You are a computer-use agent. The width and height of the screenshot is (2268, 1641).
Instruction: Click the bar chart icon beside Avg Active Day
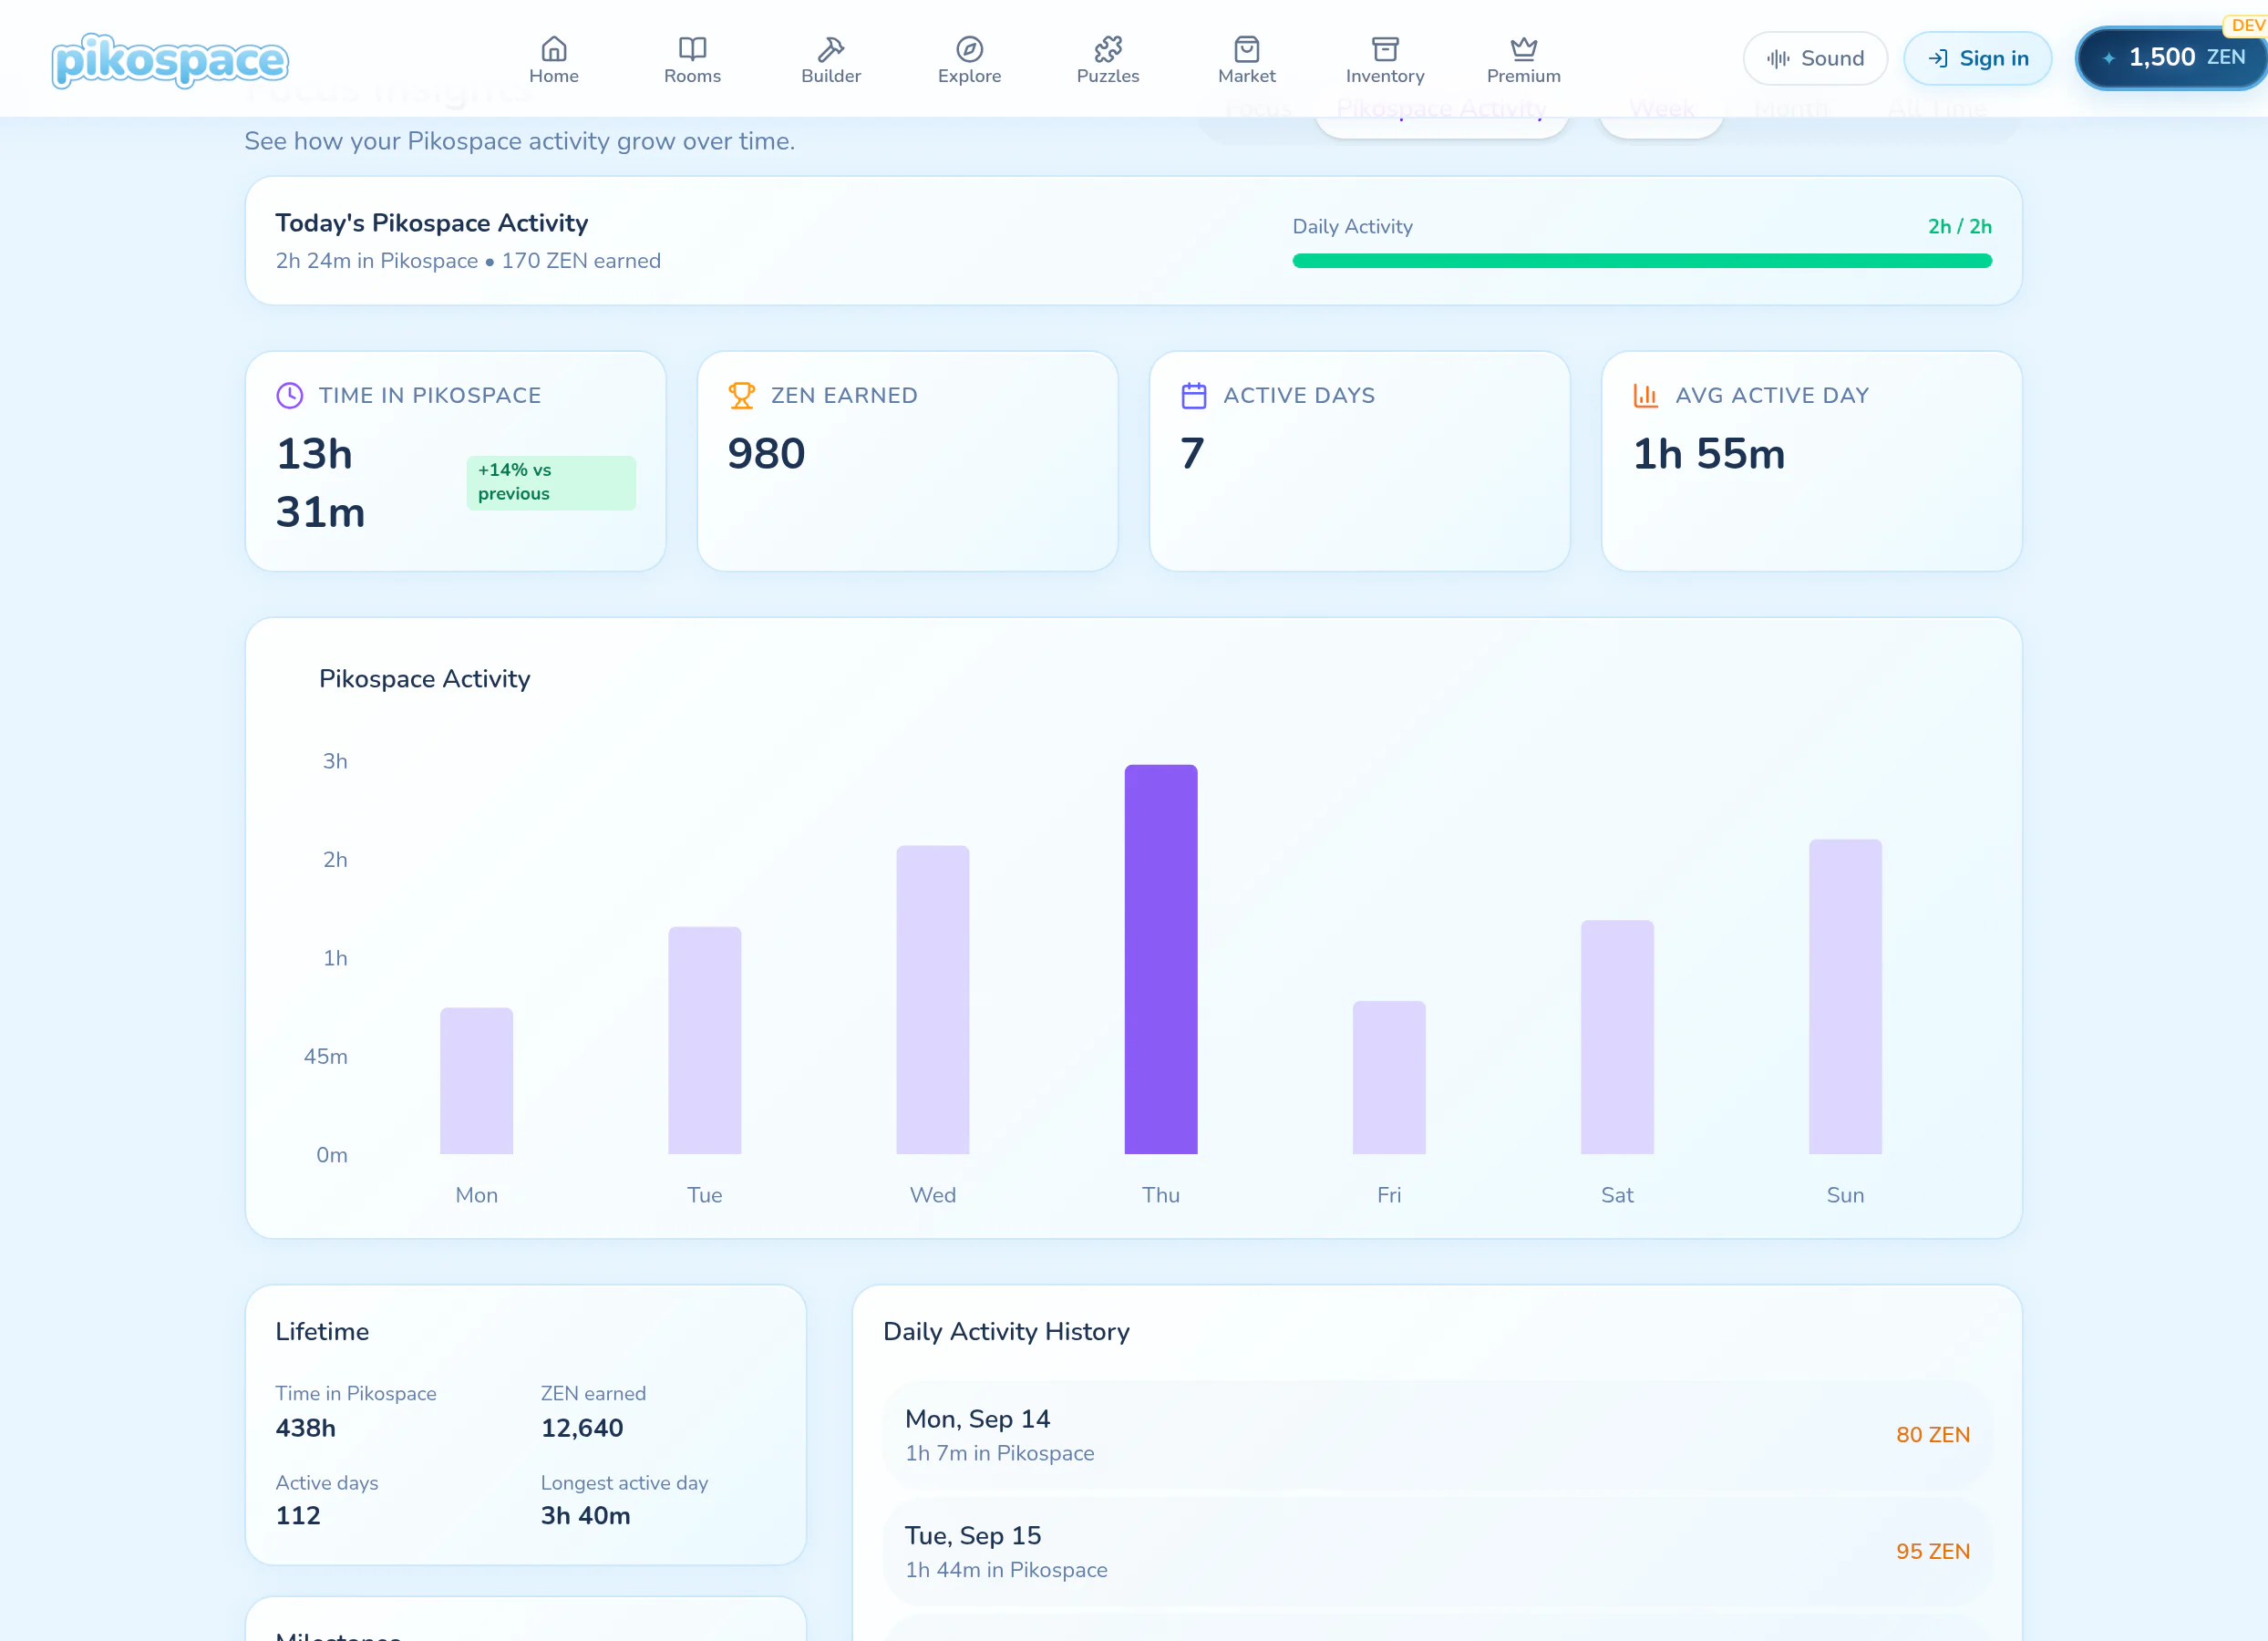click(x=1645, y=395)
